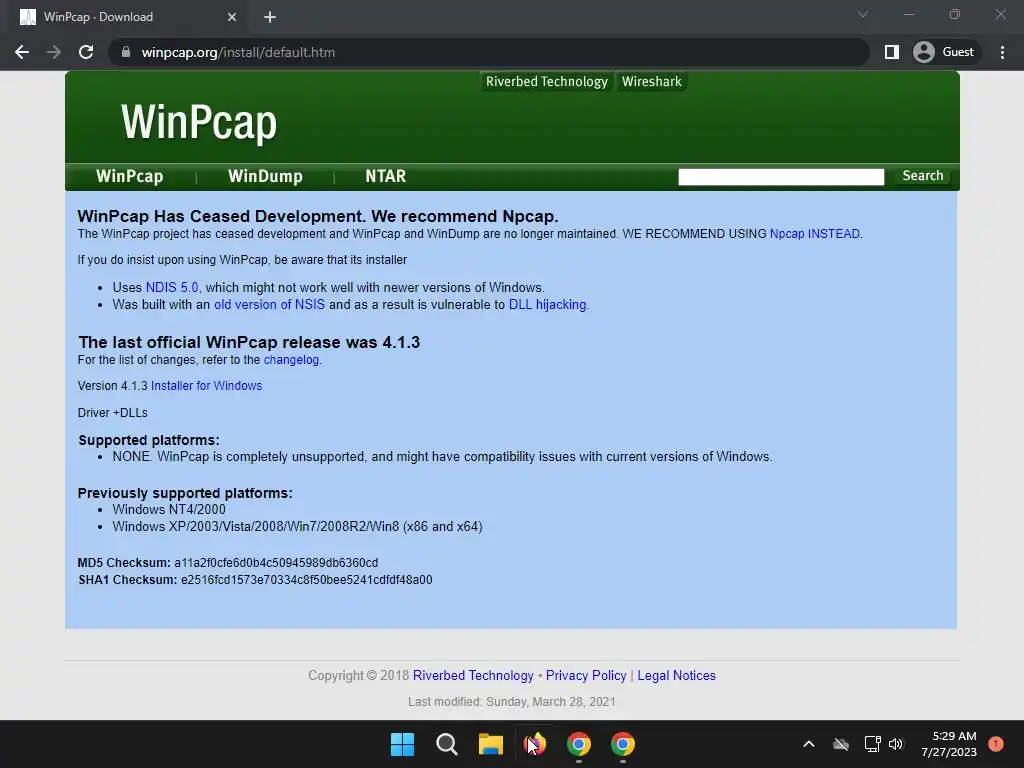The image size is (1024, 768).
Task: Open the changelog link
Action: tap(291, 360)
